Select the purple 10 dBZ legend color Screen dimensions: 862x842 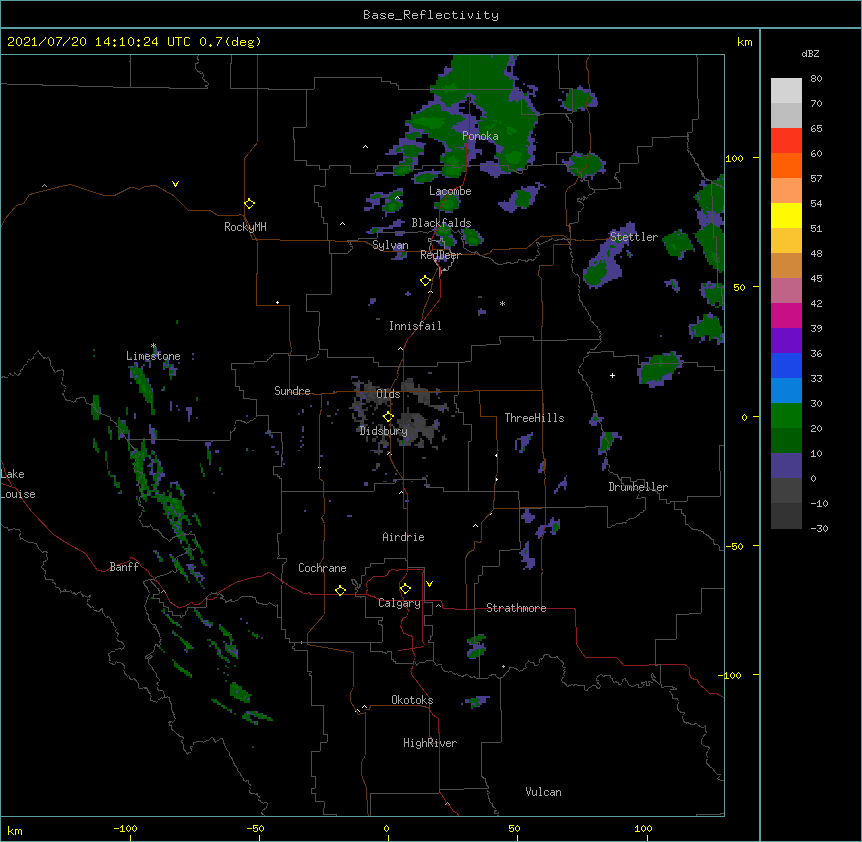tap(786, 466)
